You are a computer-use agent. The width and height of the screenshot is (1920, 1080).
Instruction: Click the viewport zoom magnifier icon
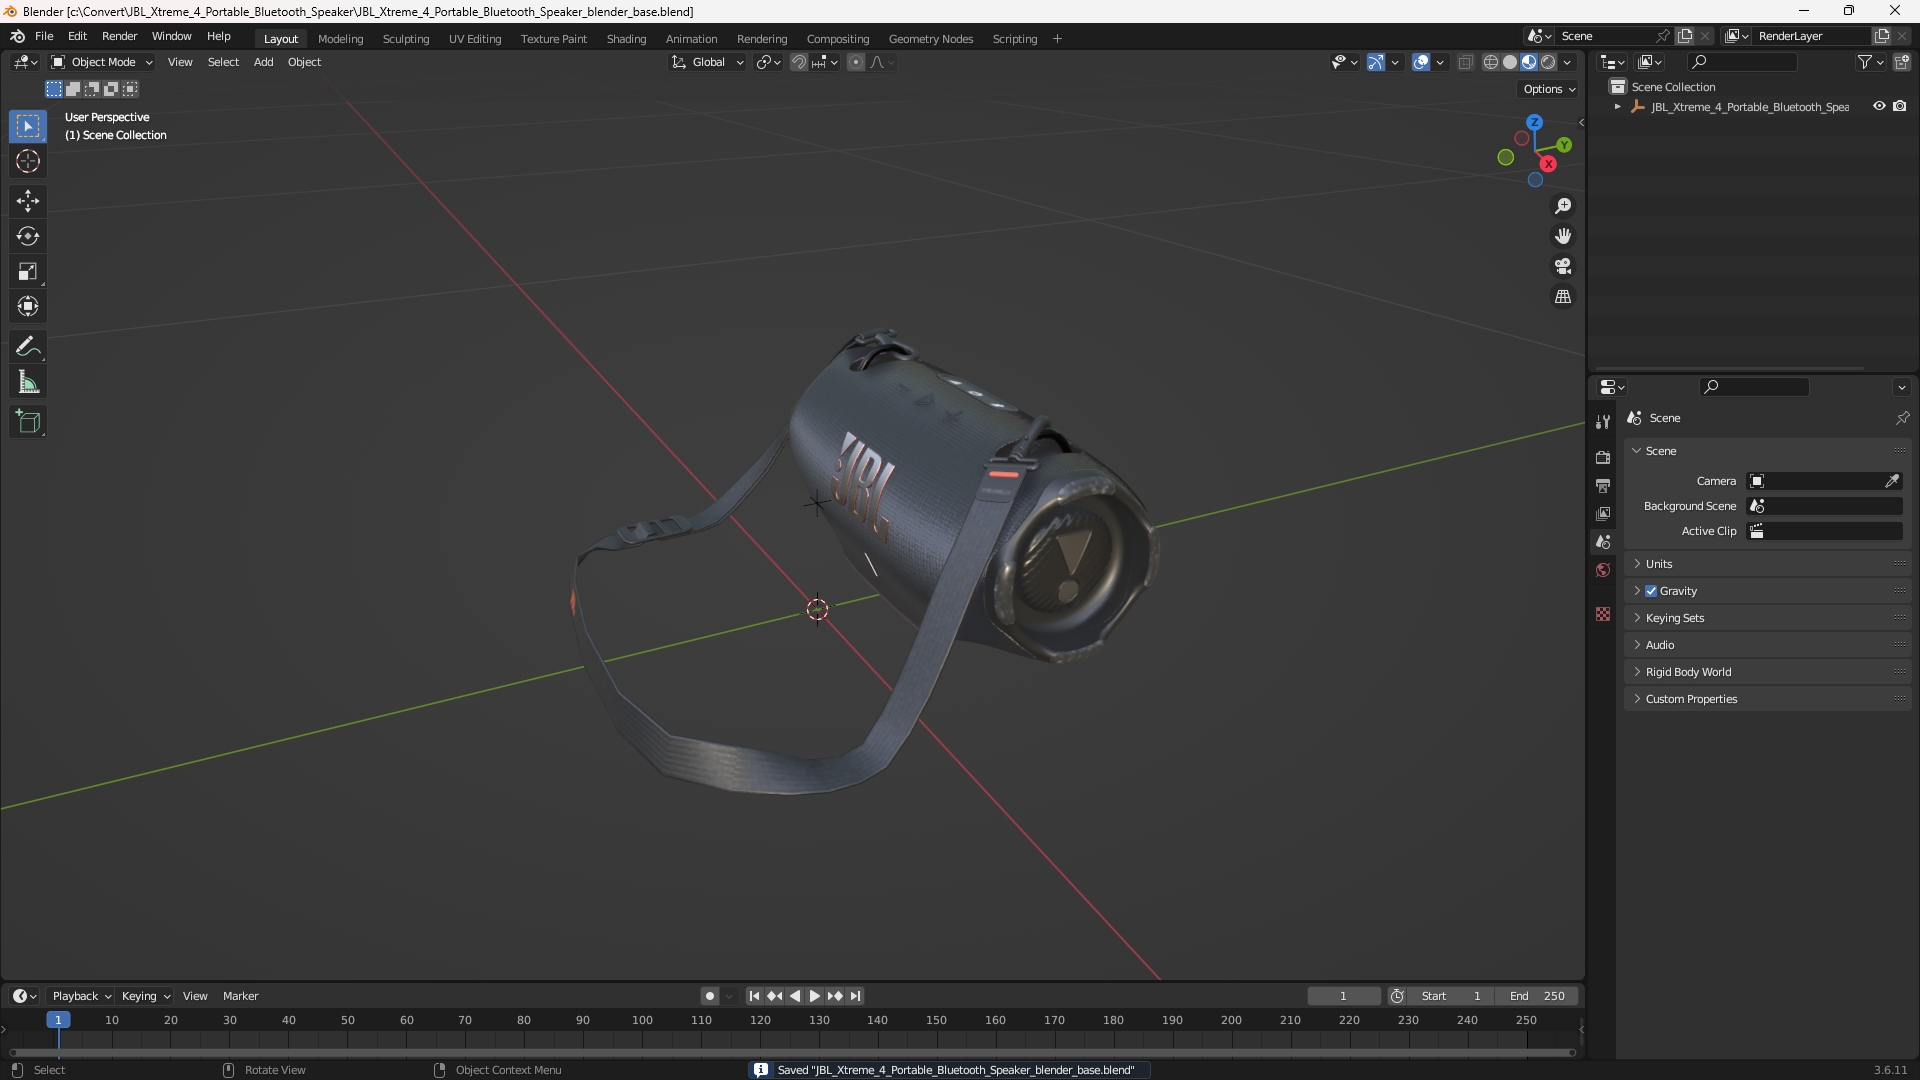[x=1563, y=206]
